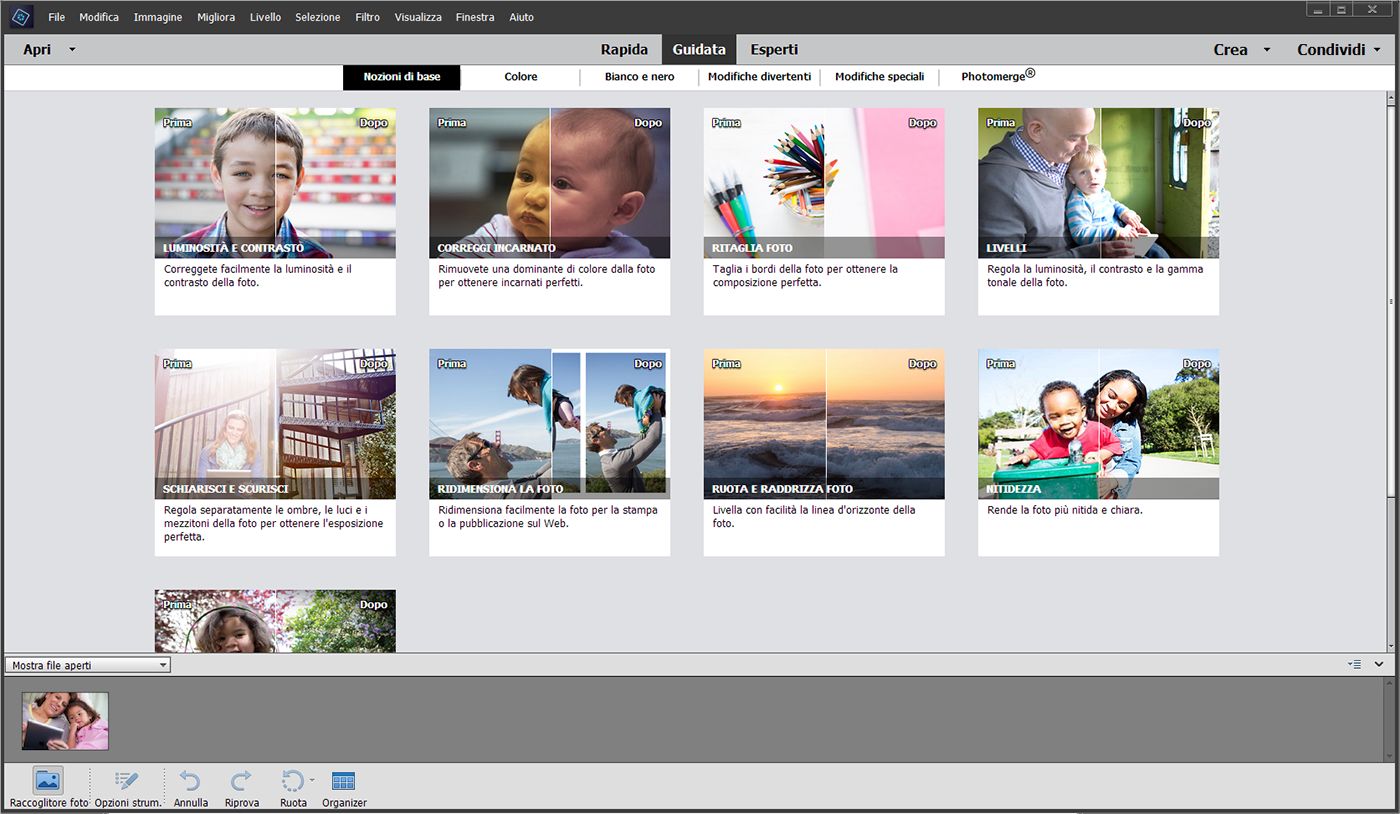The image size is (1400, 814).
Task: Select the Colore category tab
Action: click(520, 77)
